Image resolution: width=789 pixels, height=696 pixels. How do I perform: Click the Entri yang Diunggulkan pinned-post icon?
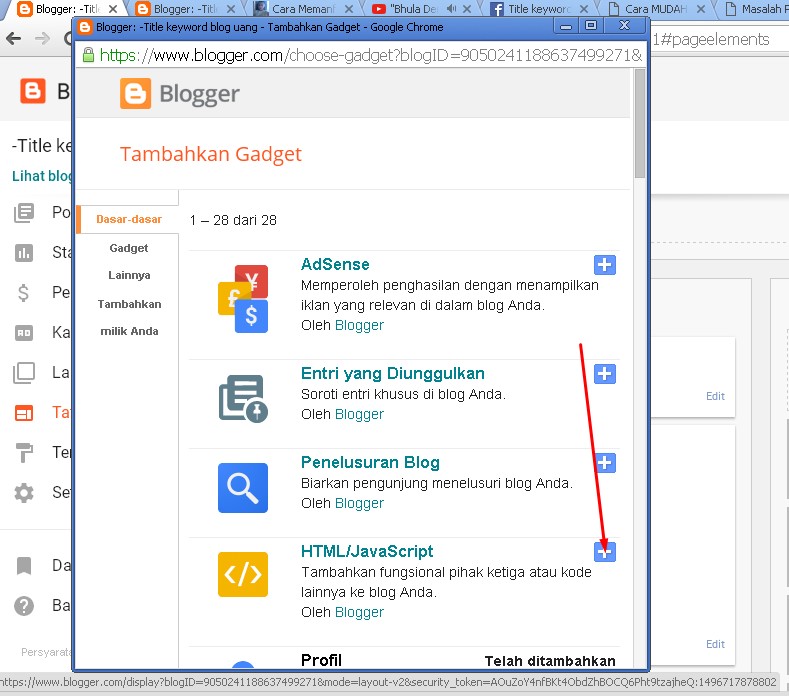pos(243,398)
